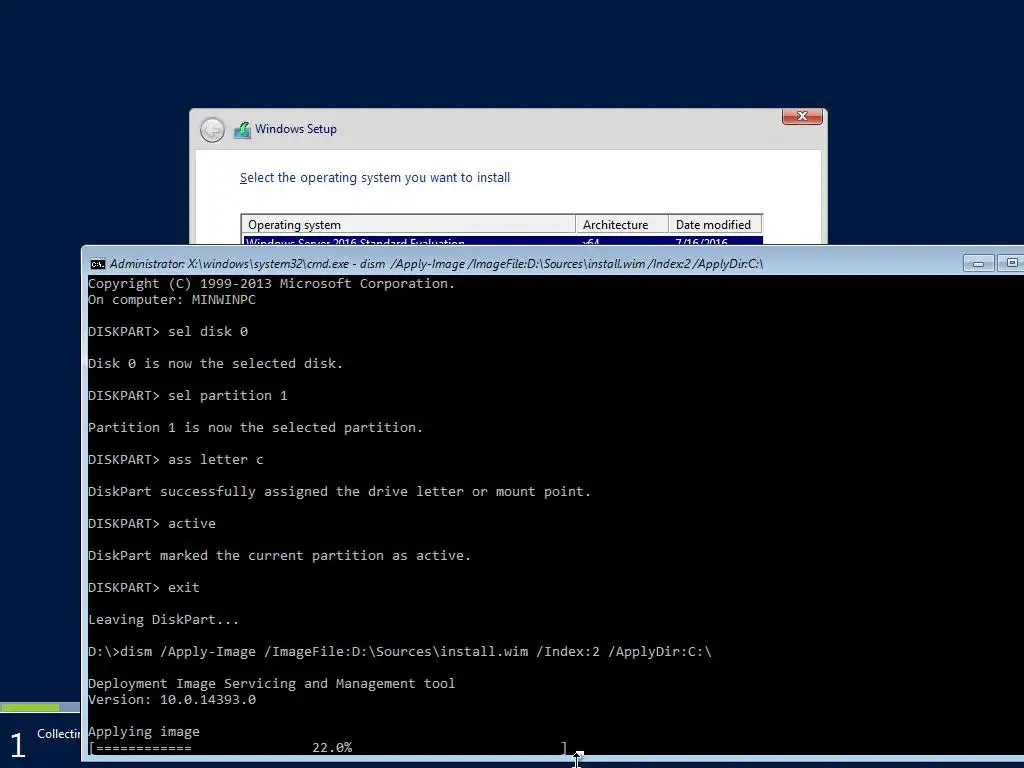This screenshot has width=1024, height=768.
Task: Click the x64 architecture cell in Setup list
Action: 590,242
